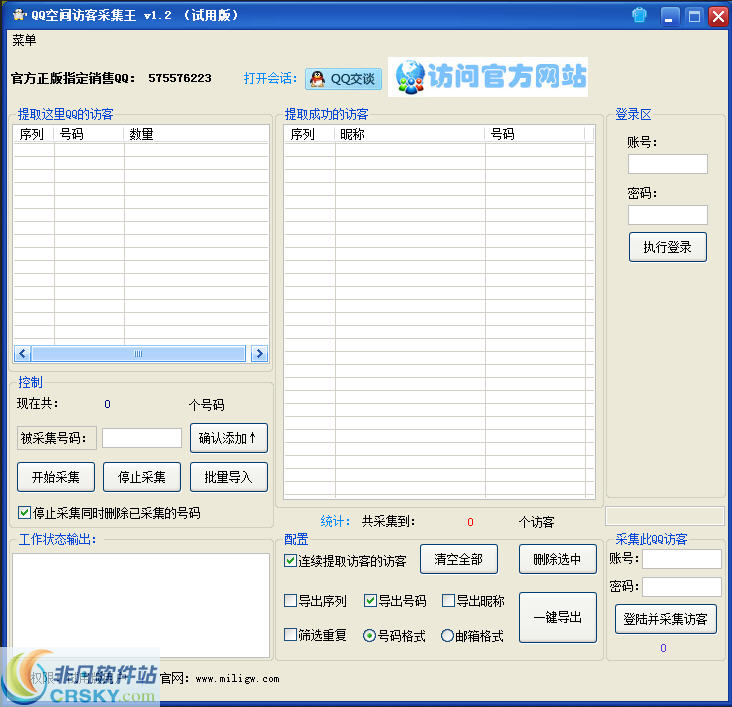Screen dimensions: 732x707
Task: Close the QQ空间访客采集王 window
Action: pos(718,16)
